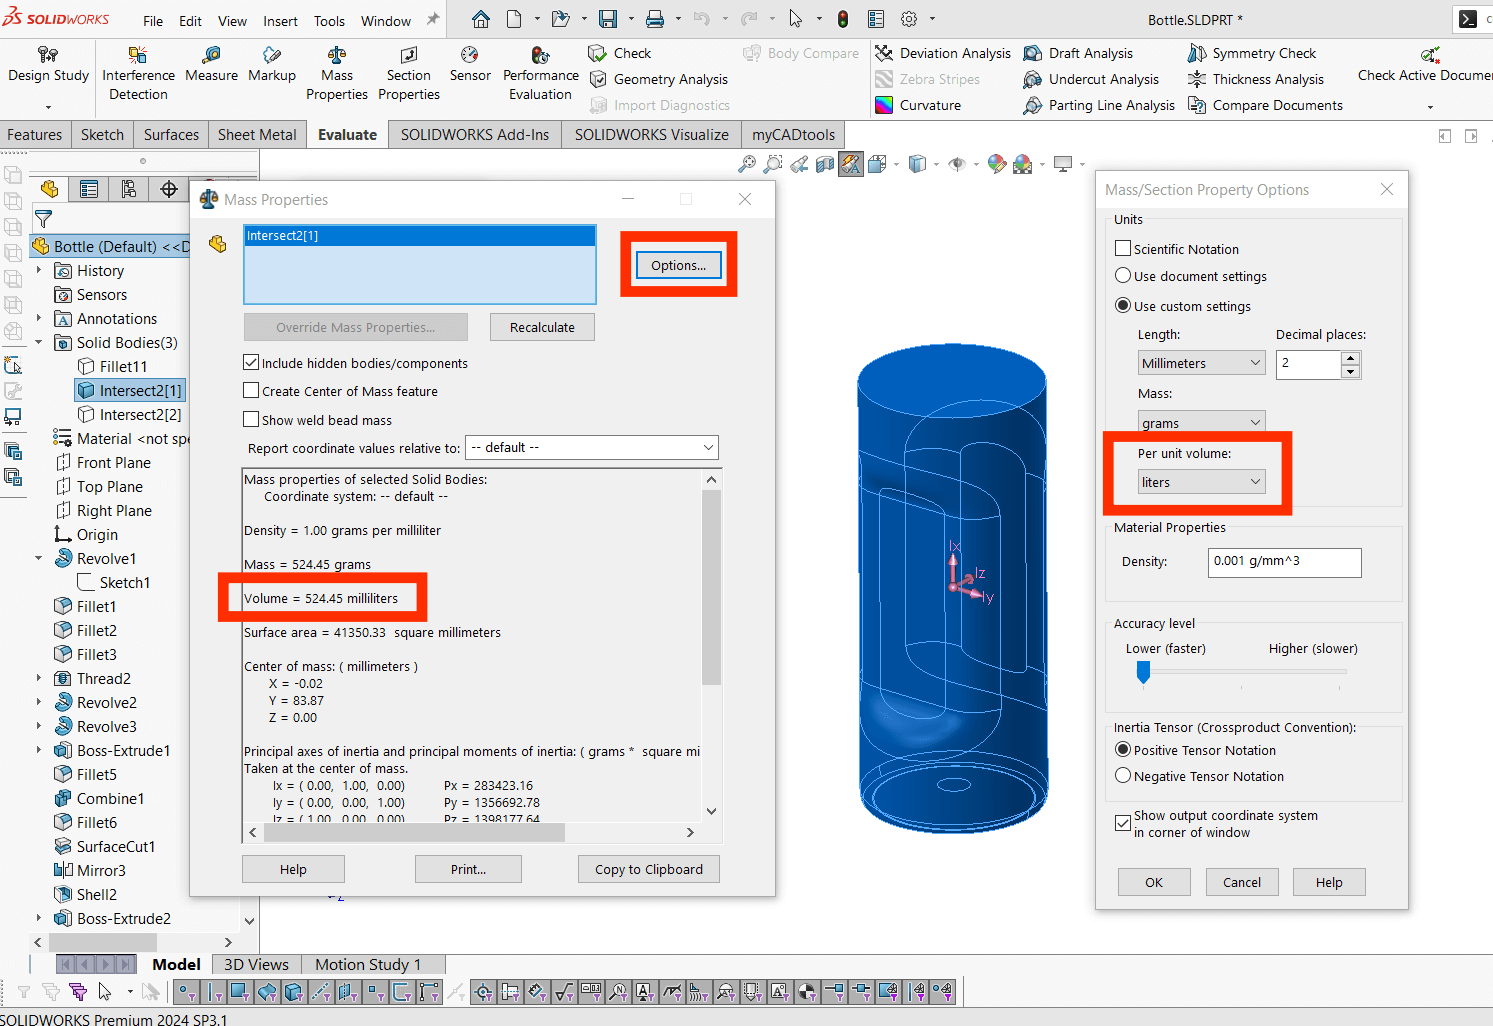This screenshot has width=1493, height=1026.
Task: Click the Density input field
Action: click(1284, 562)
